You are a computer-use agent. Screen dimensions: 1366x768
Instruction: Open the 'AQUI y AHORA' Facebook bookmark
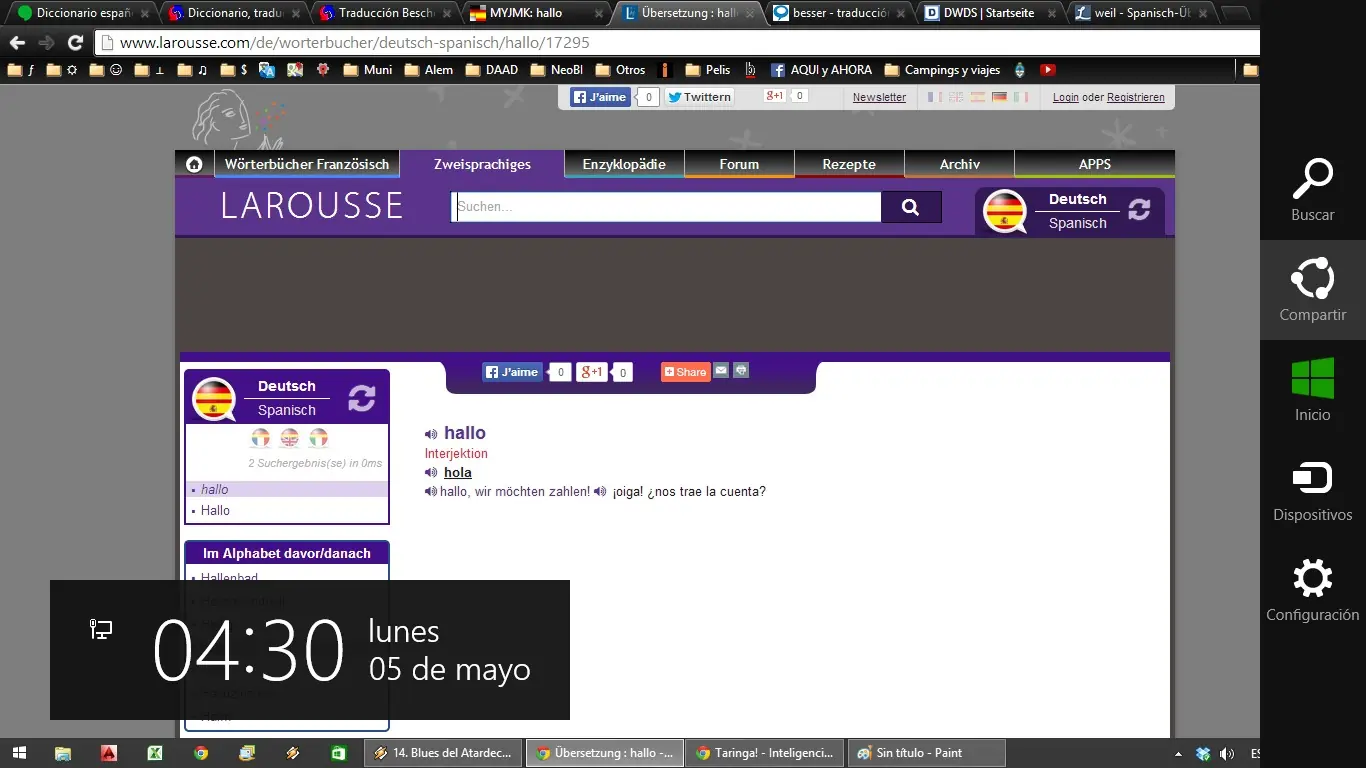point(821,70)
